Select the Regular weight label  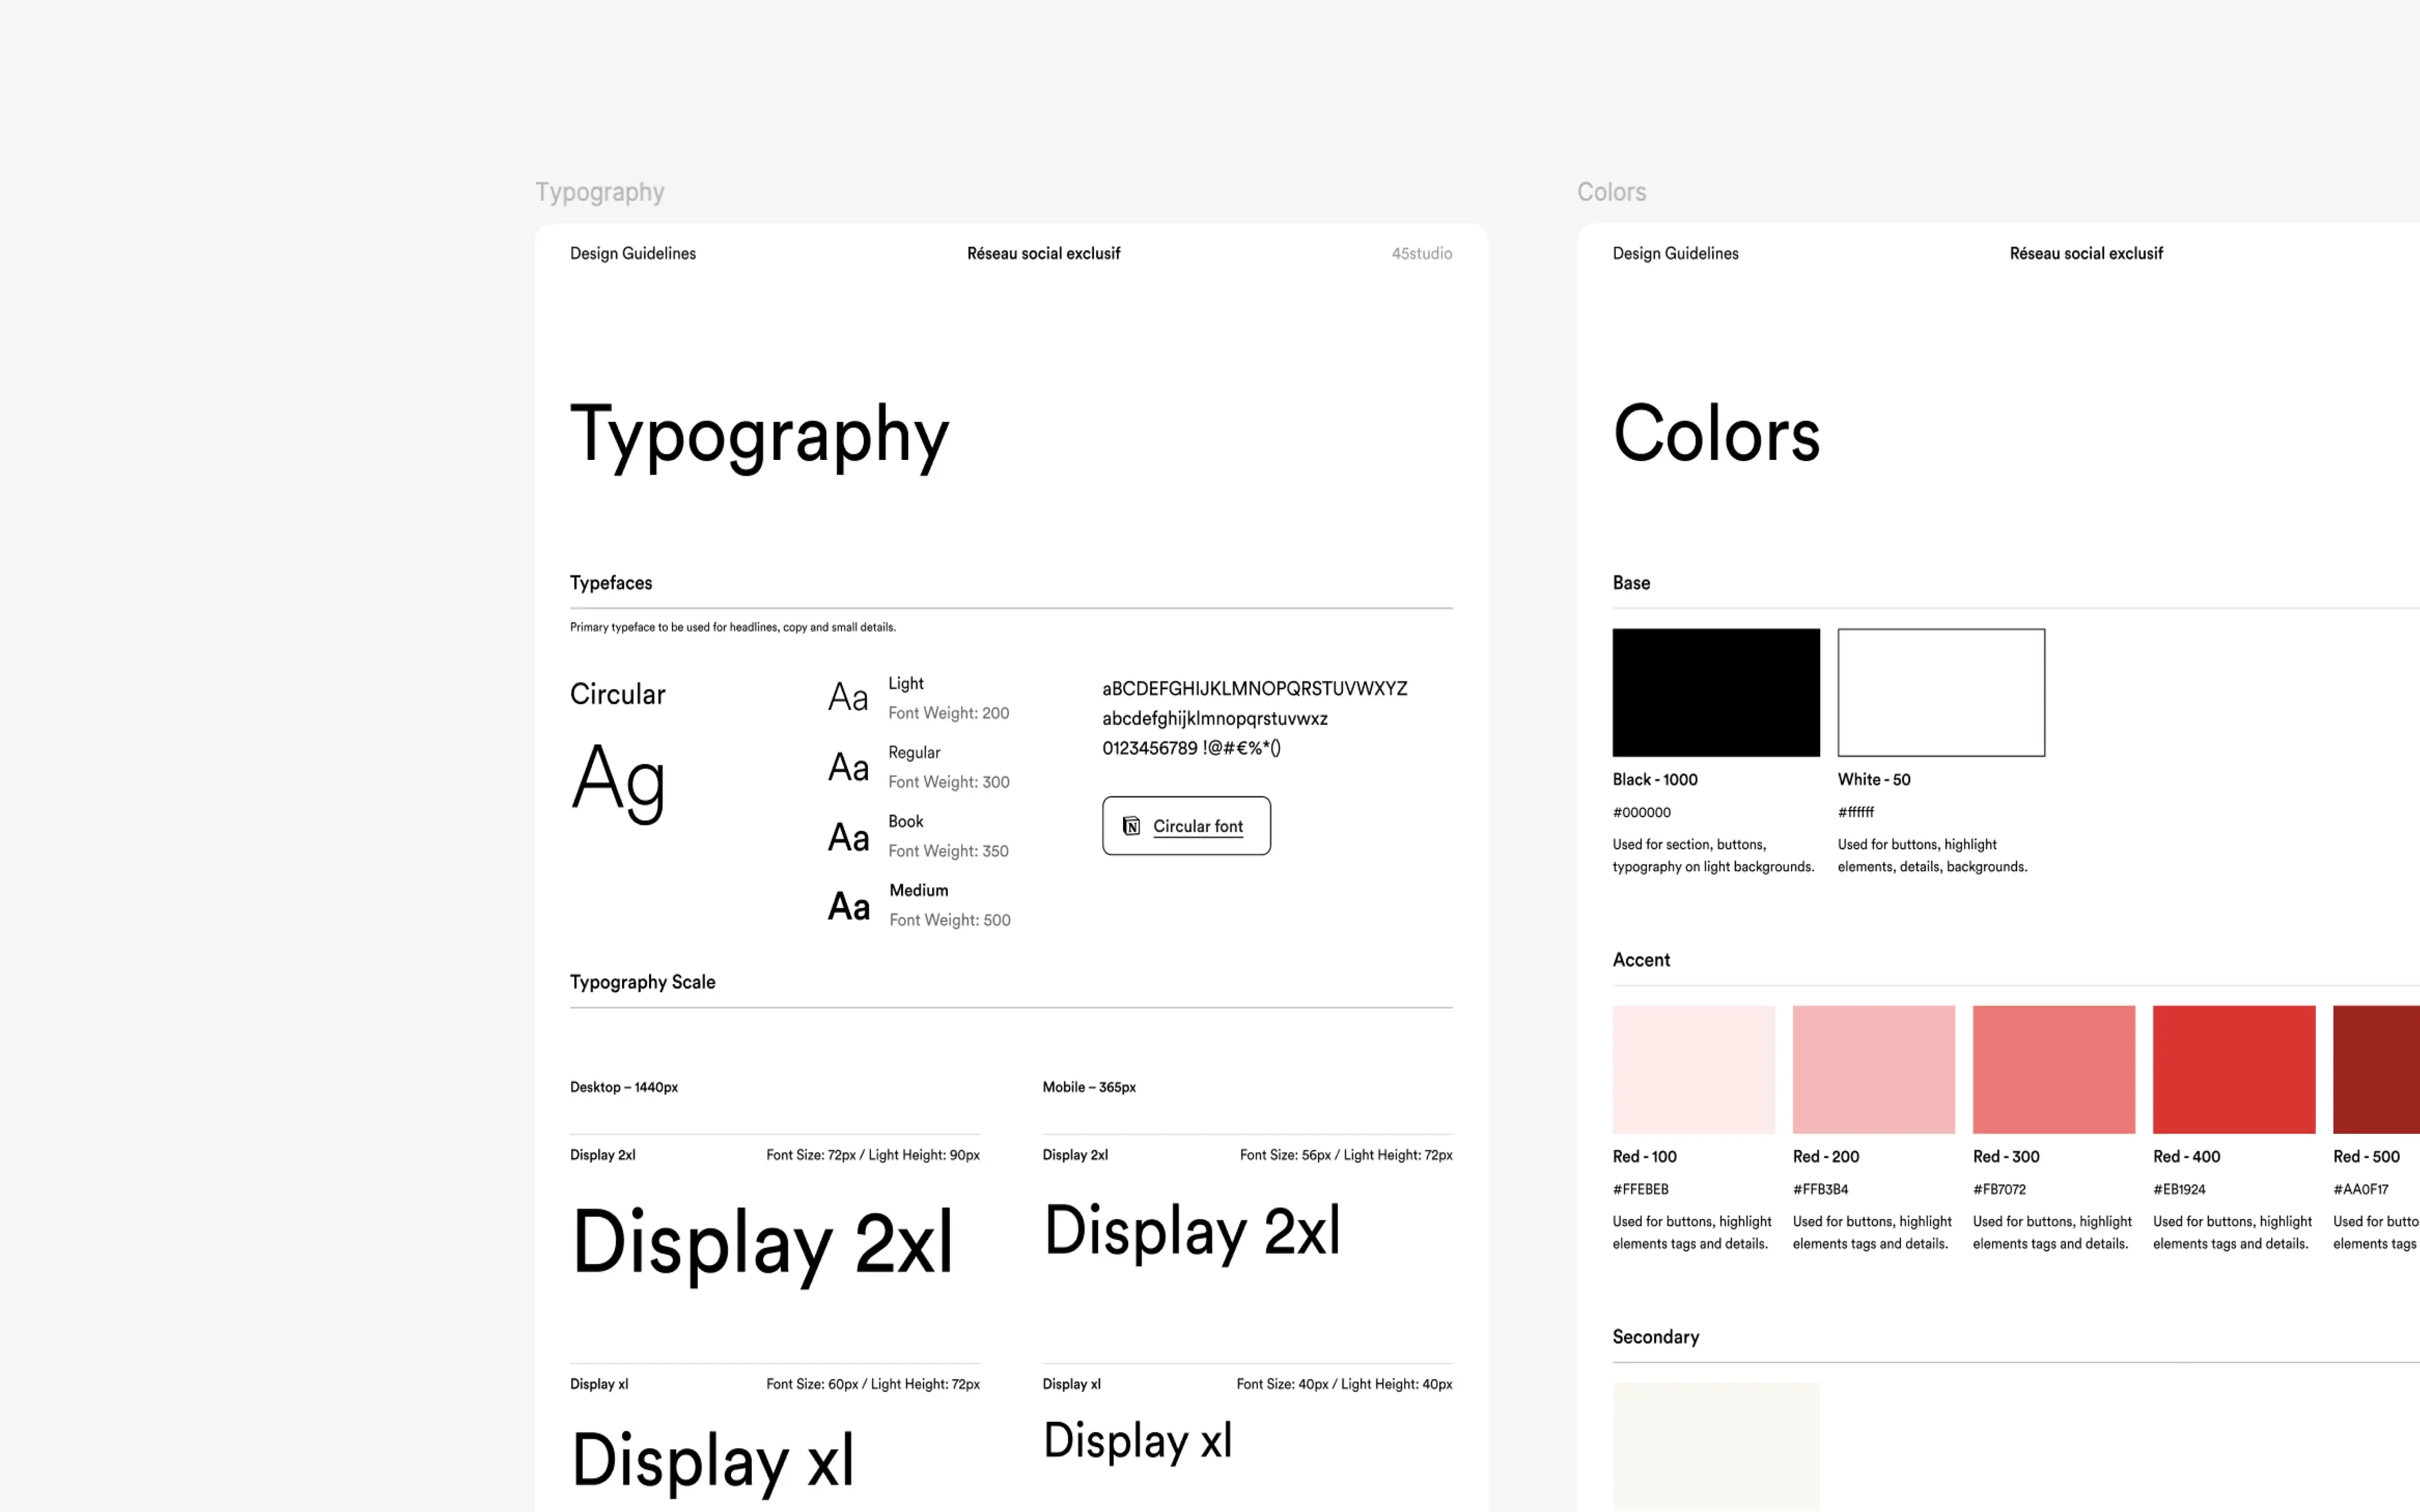914,753
